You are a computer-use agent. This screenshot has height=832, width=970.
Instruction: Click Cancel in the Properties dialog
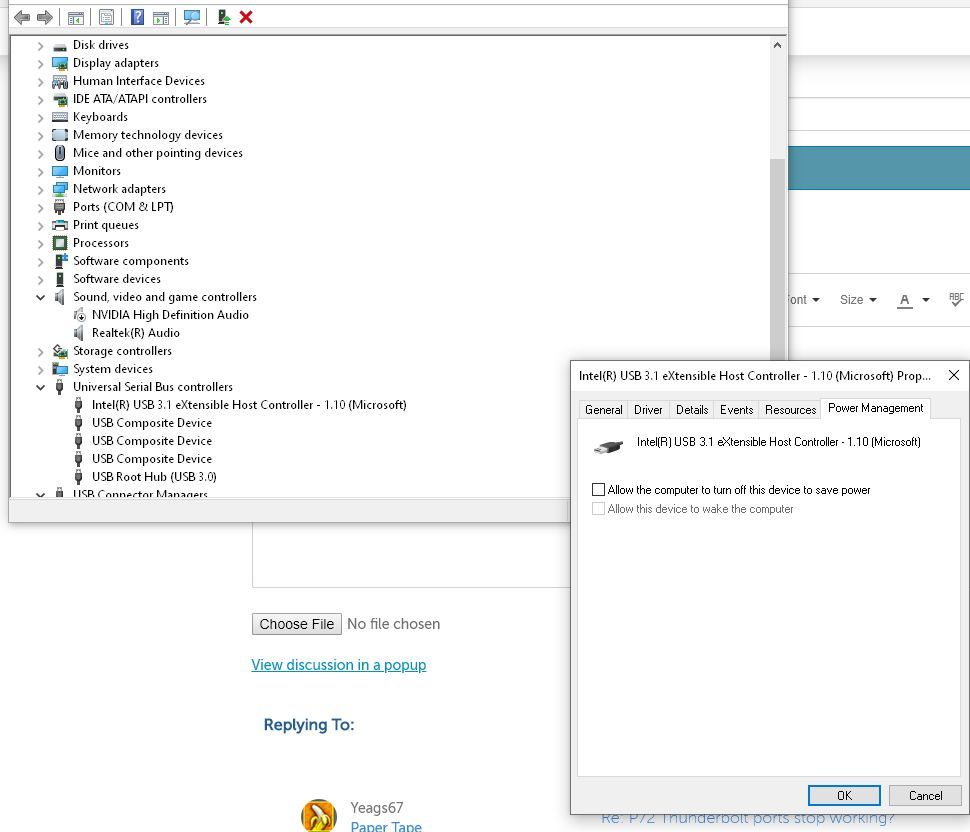925,796
